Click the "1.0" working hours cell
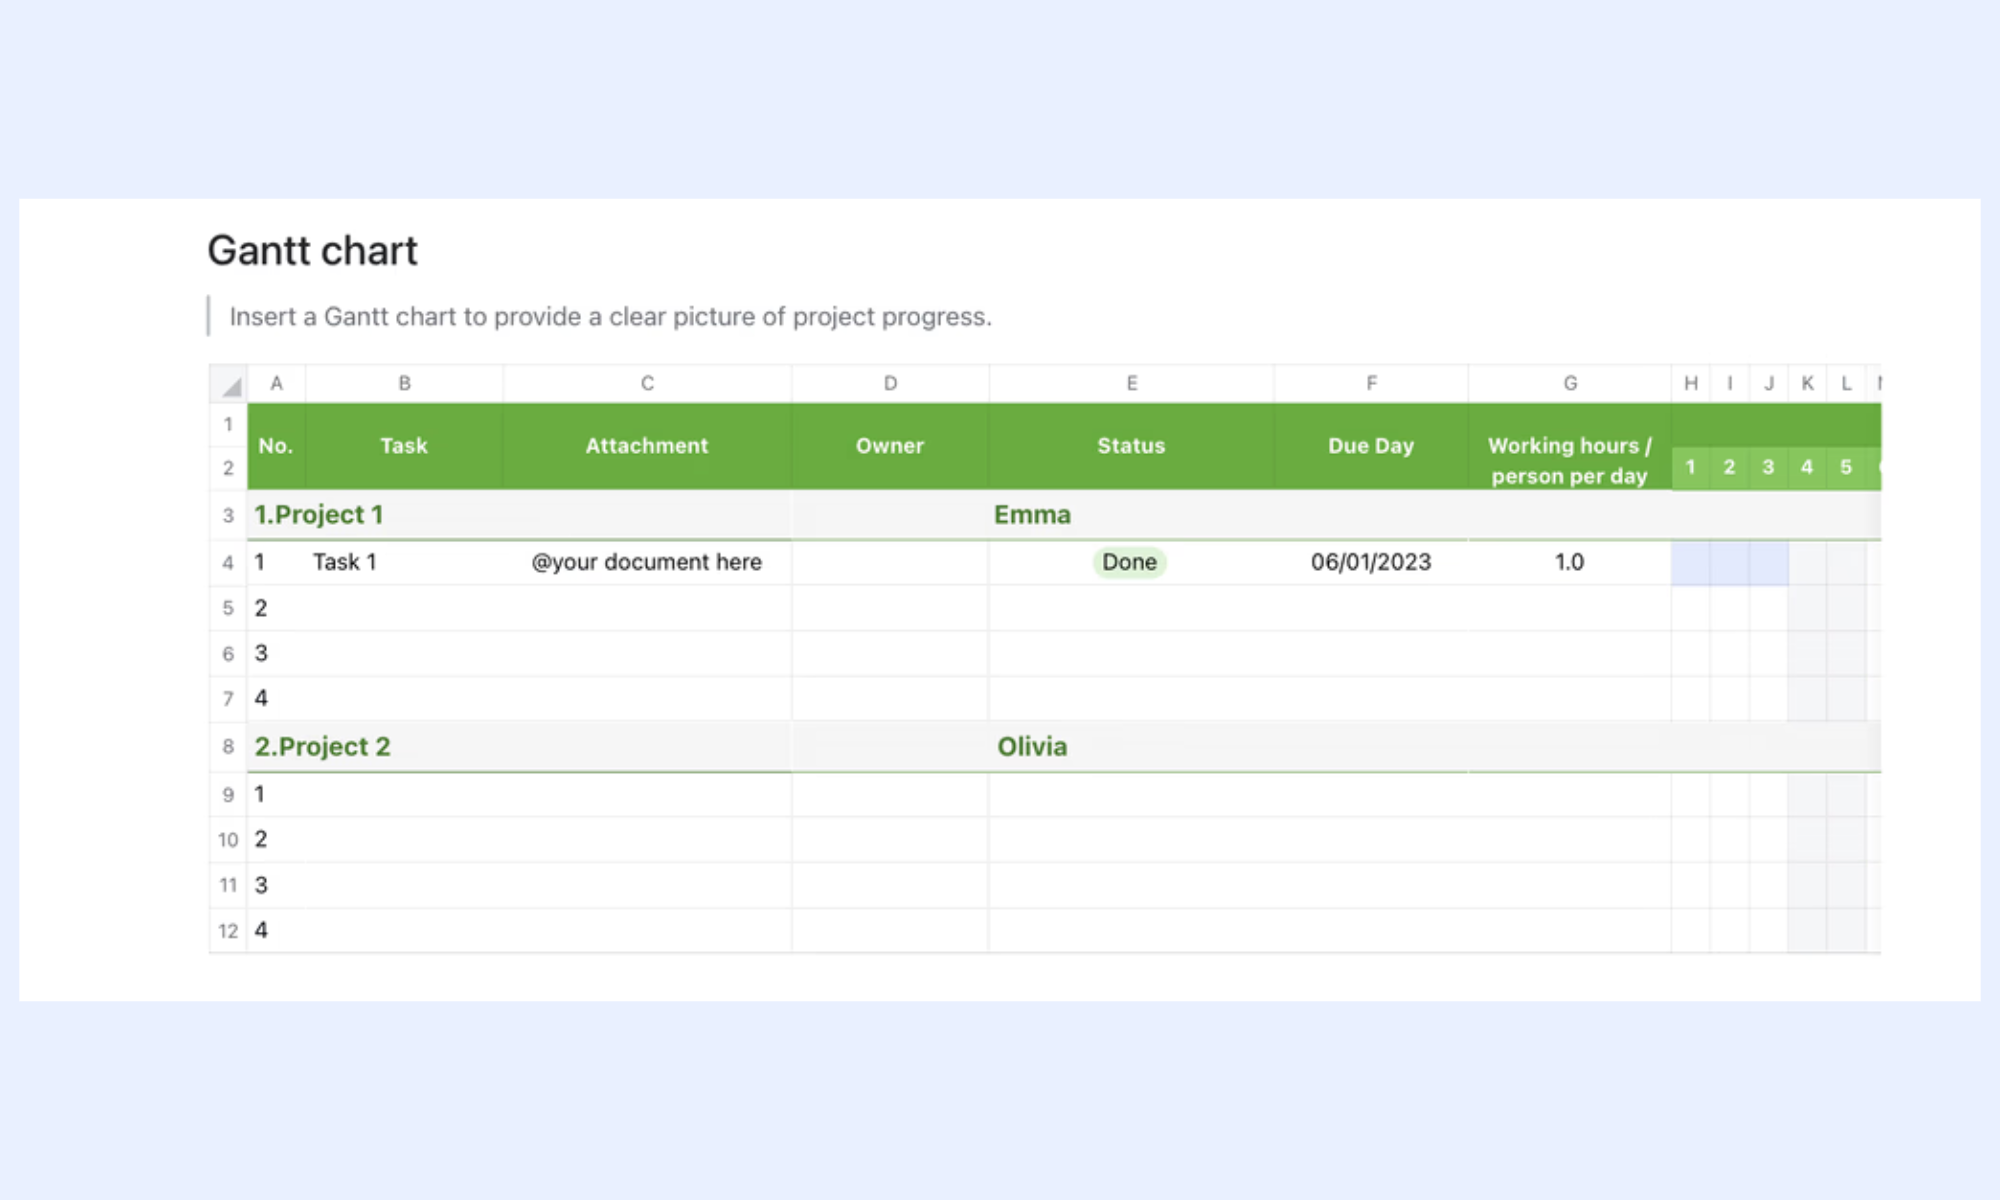The width and height of the screenshot is (2000, 1200). coord(1570,562)
